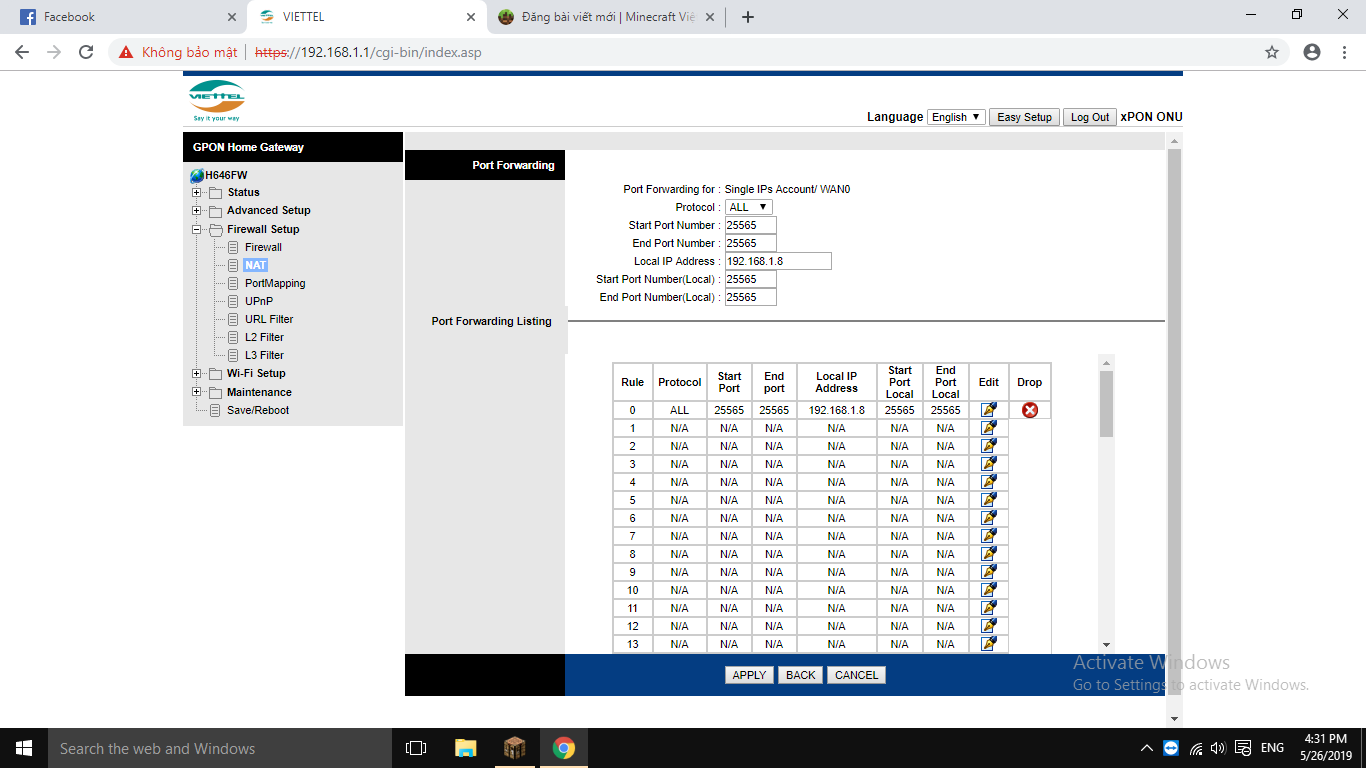Edit port forwarding rule 4
Screen dimensions: 1366x768
click(989, 482)
